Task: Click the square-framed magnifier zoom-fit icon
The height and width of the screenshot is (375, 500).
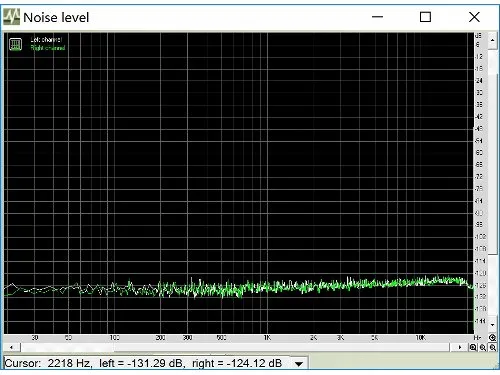Action: tap(473, 348)
